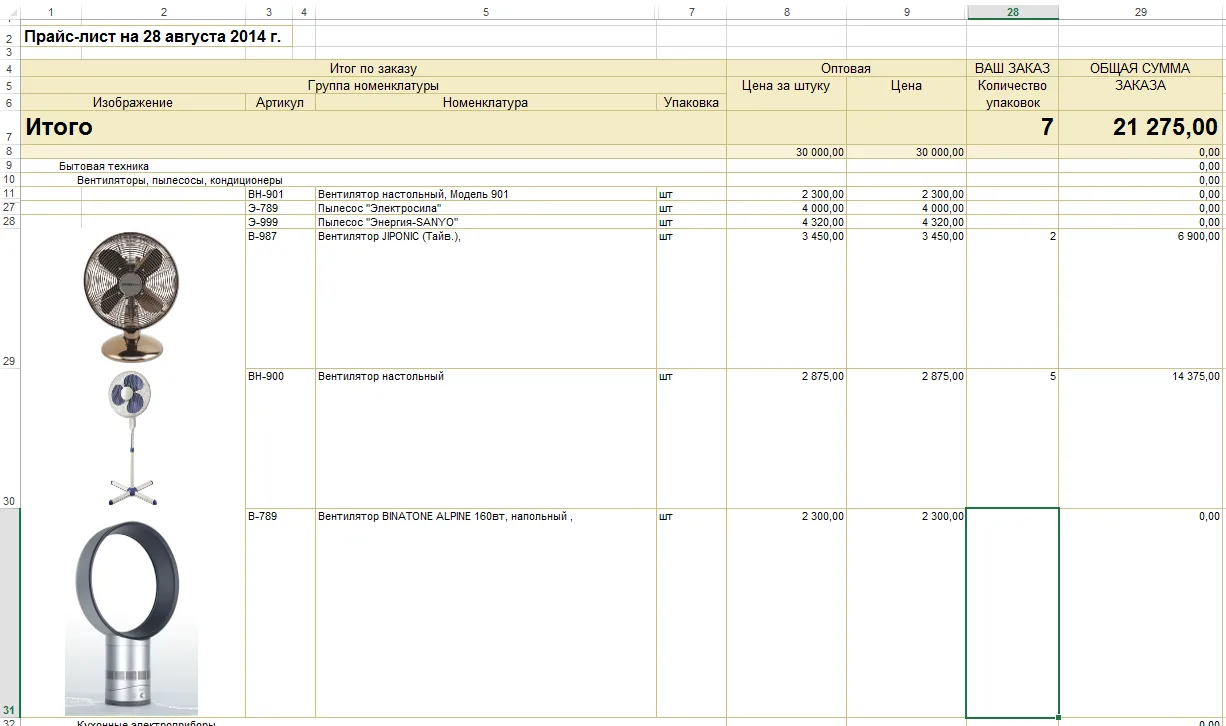Select price cell '4 000,00' in column 9
This screenshot has width=1226, height=726.
(907, 208)
